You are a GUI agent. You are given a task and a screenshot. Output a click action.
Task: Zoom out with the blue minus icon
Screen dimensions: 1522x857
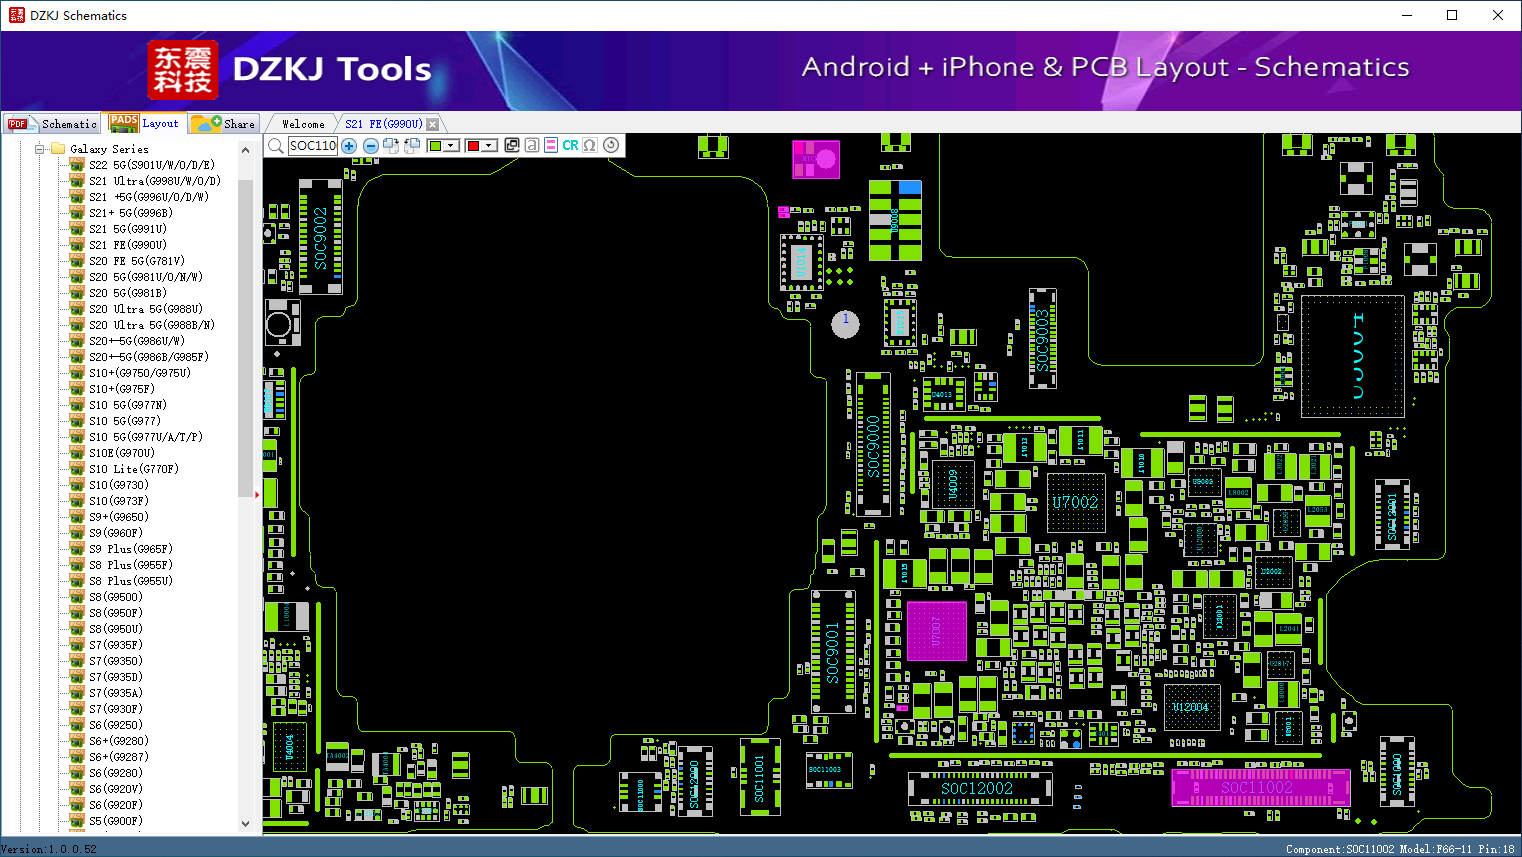click(370, 146)
